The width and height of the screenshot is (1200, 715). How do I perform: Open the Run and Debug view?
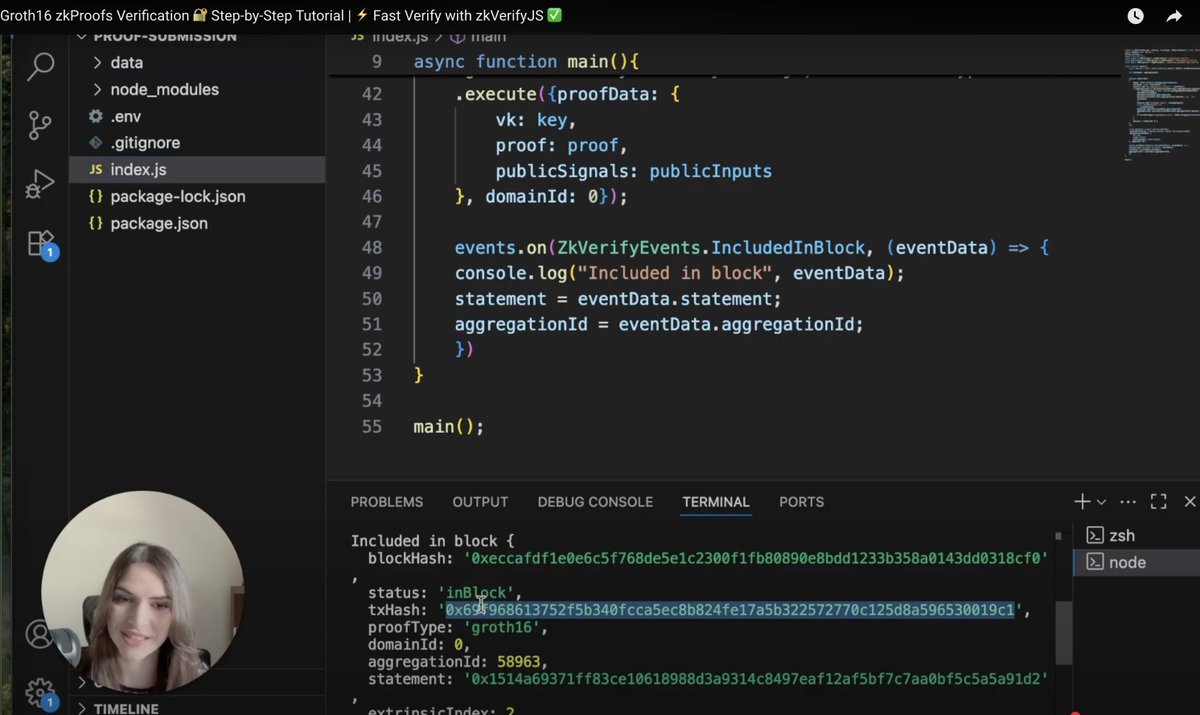click(40, 184)
